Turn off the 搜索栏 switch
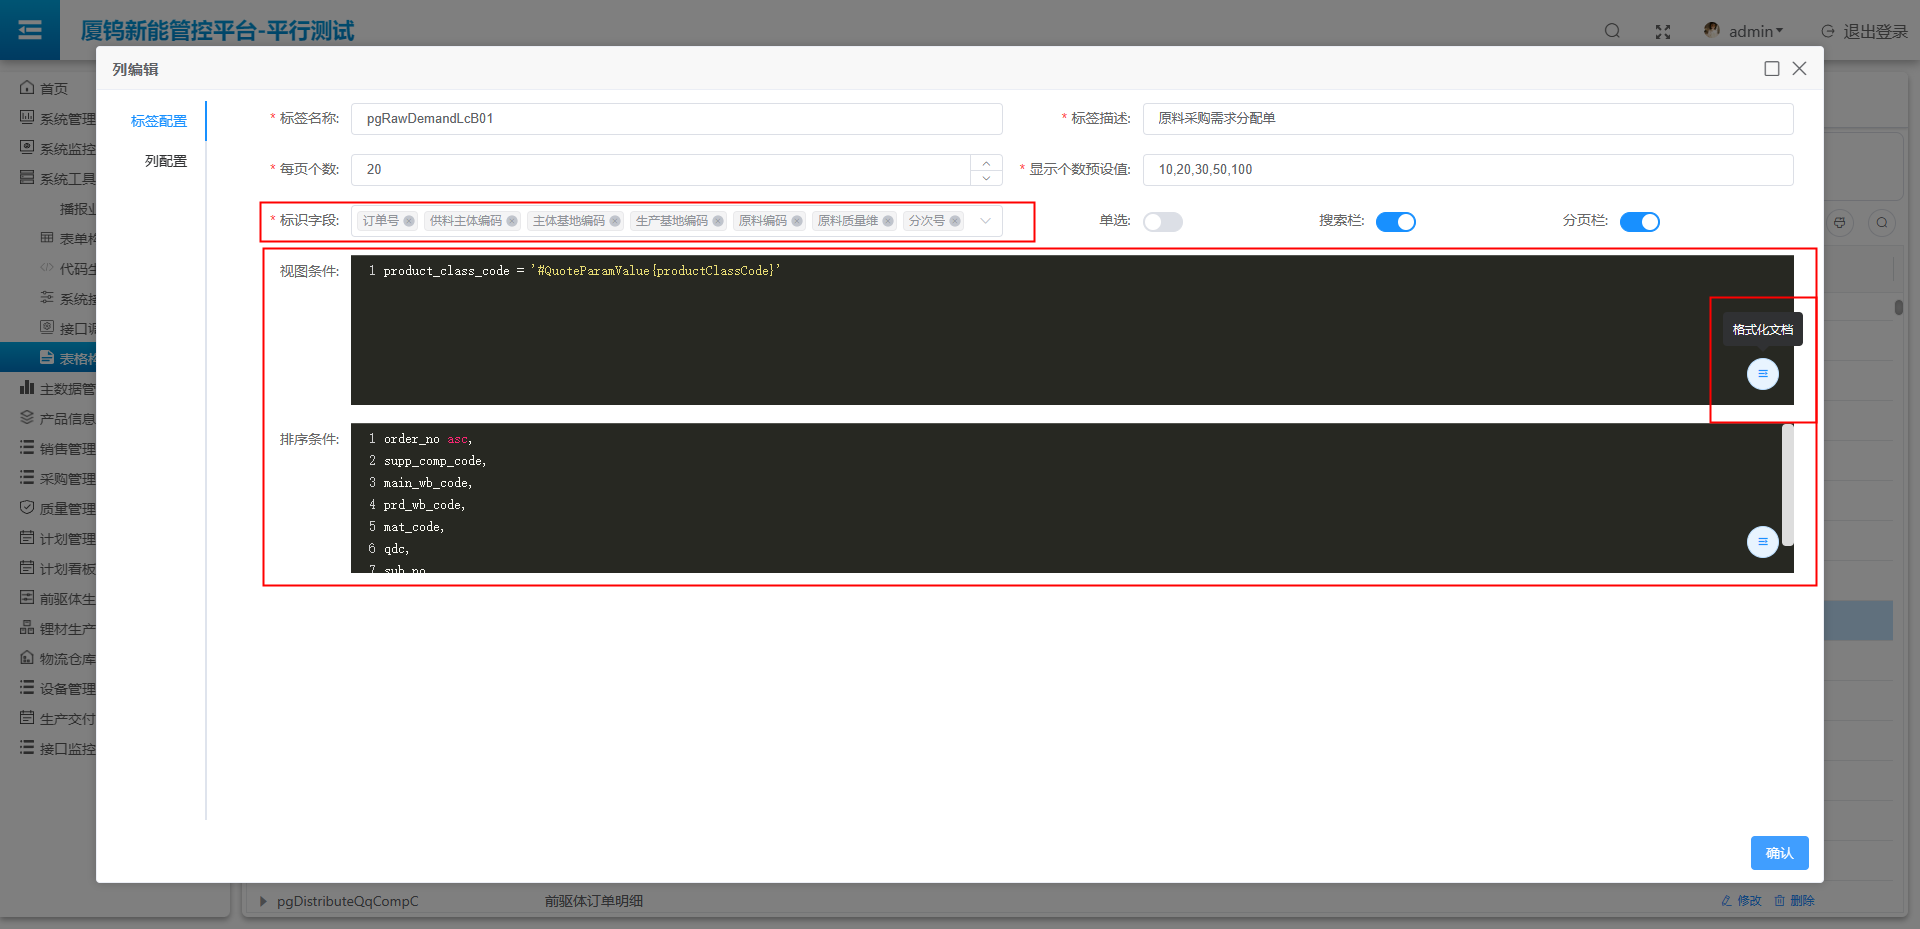Viewport: 1920px width, 929px height. click(x=1395, y=222)
